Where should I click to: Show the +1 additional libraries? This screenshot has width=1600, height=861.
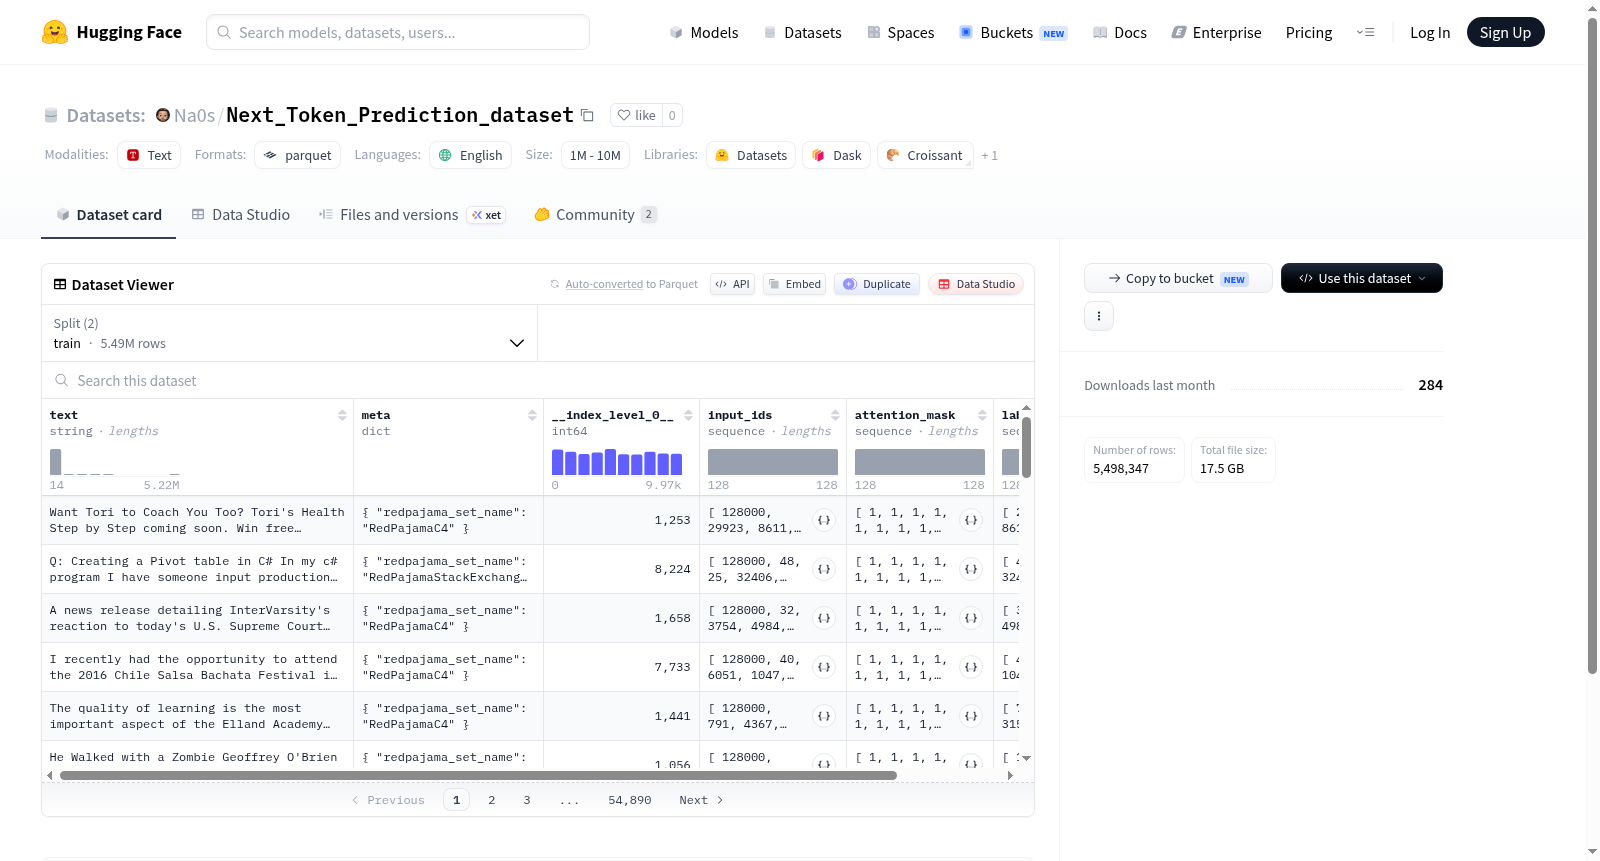[x=989, y=155]
